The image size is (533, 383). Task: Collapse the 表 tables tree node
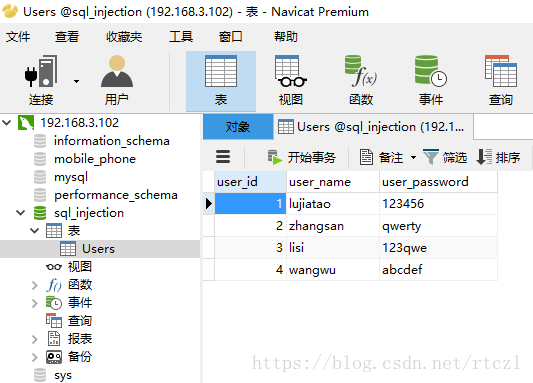(x=34, y=231)
